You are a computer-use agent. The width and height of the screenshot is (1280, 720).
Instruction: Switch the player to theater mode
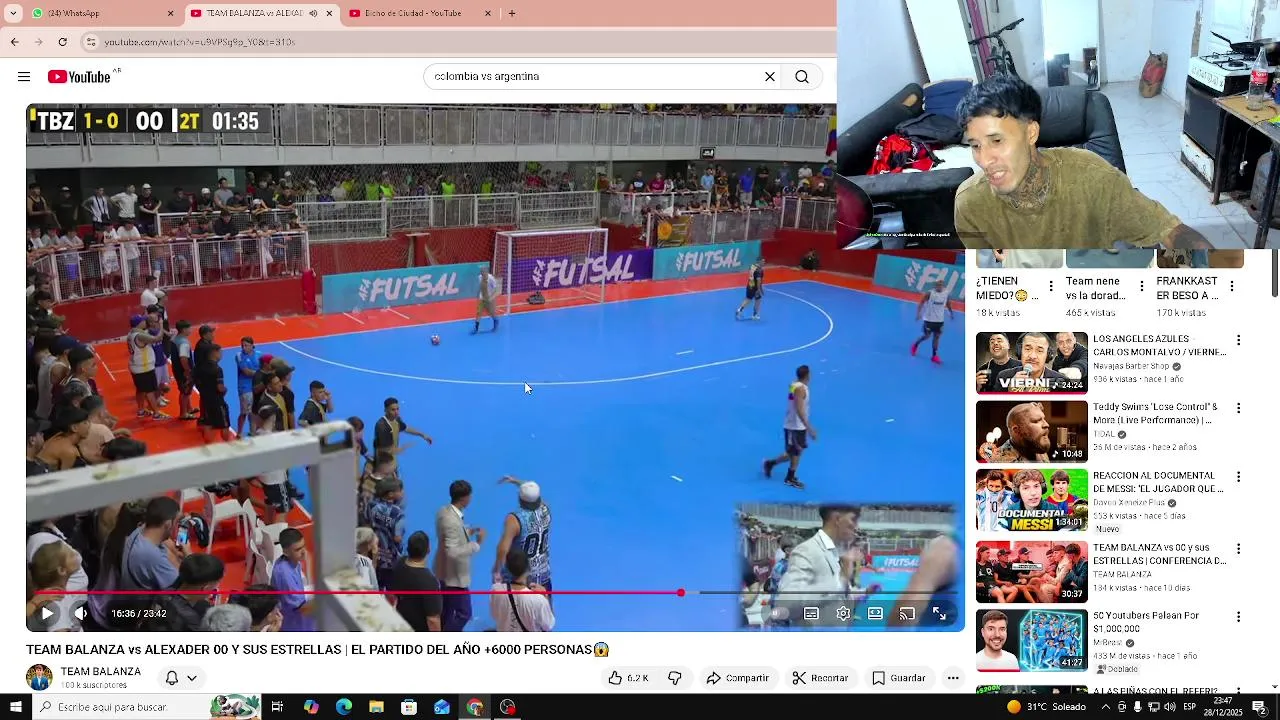point(875,614)
